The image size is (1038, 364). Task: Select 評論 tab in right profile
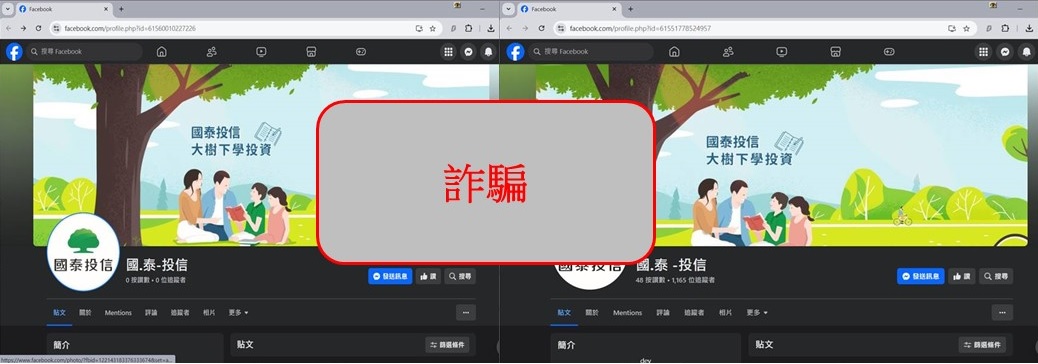tap(663, 312)
